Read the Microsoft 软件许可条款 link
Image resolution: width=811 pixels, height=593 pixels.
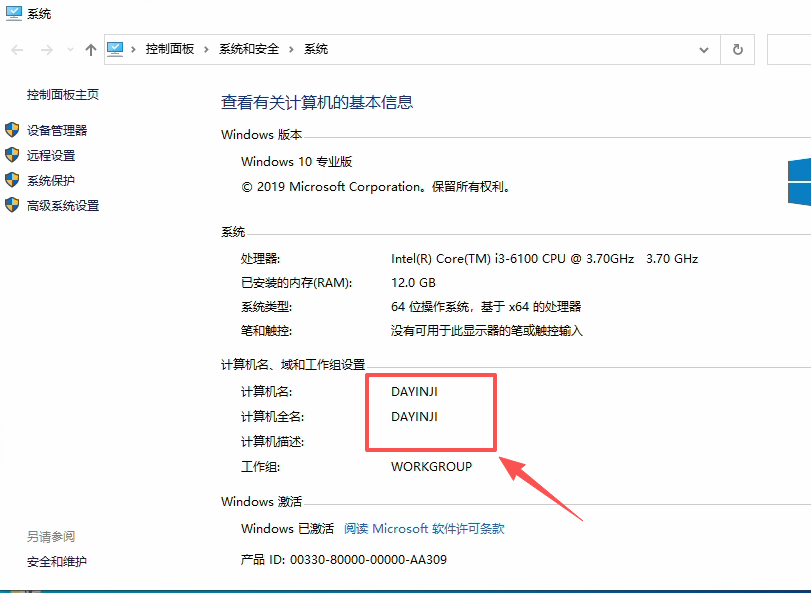[424, 529]
